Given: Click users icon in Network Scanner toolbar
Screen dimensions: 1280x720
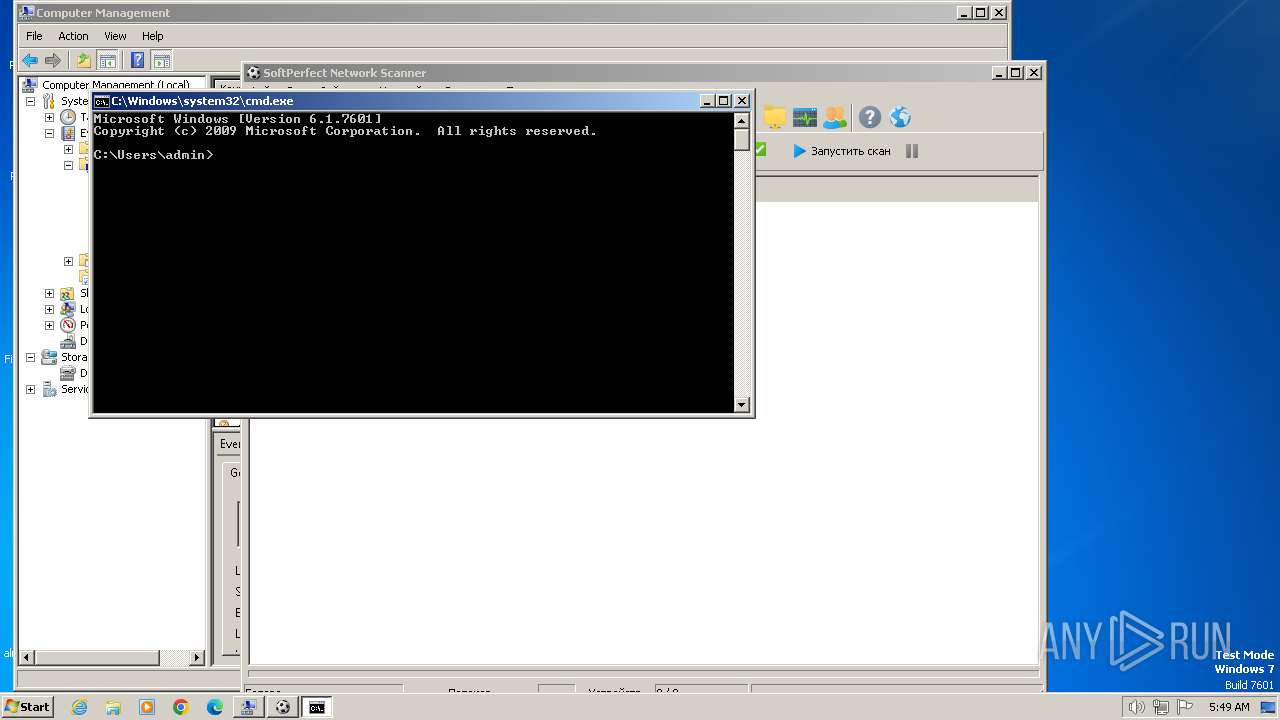Looking at the screenshot, I should click(834, 117).
